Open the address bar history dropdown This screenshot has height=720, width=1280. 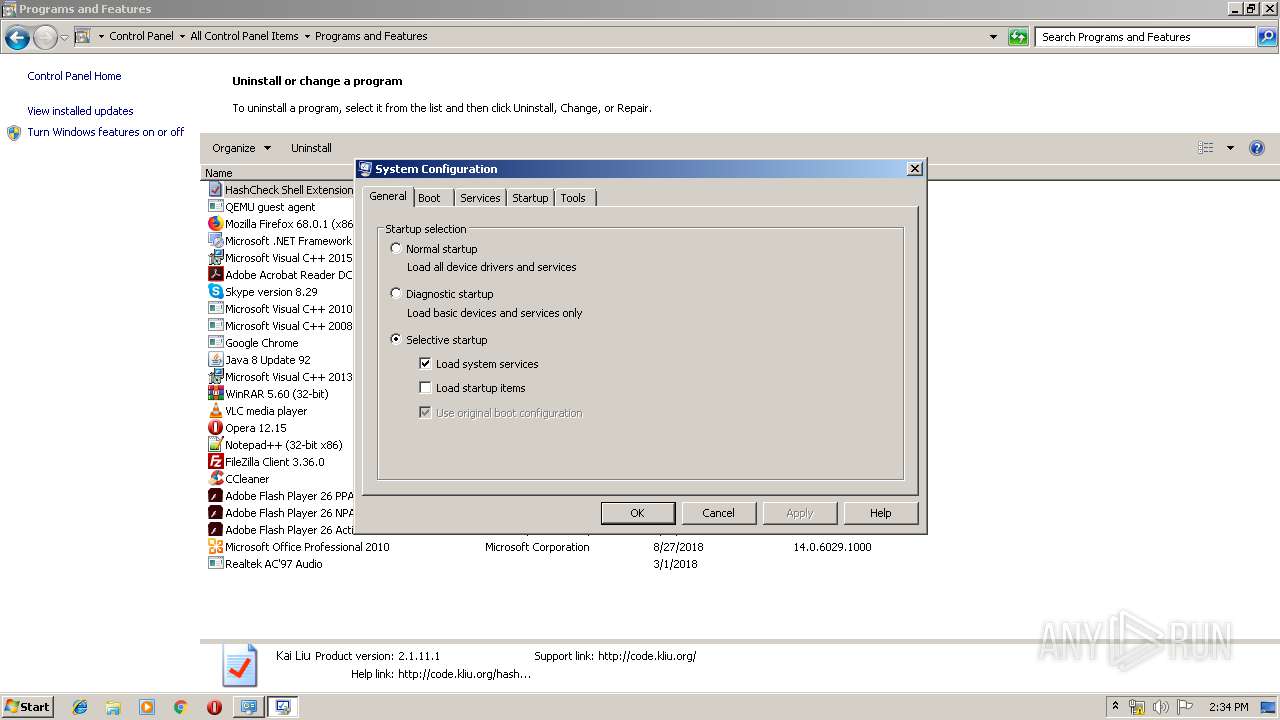click(x=993, y=37)
